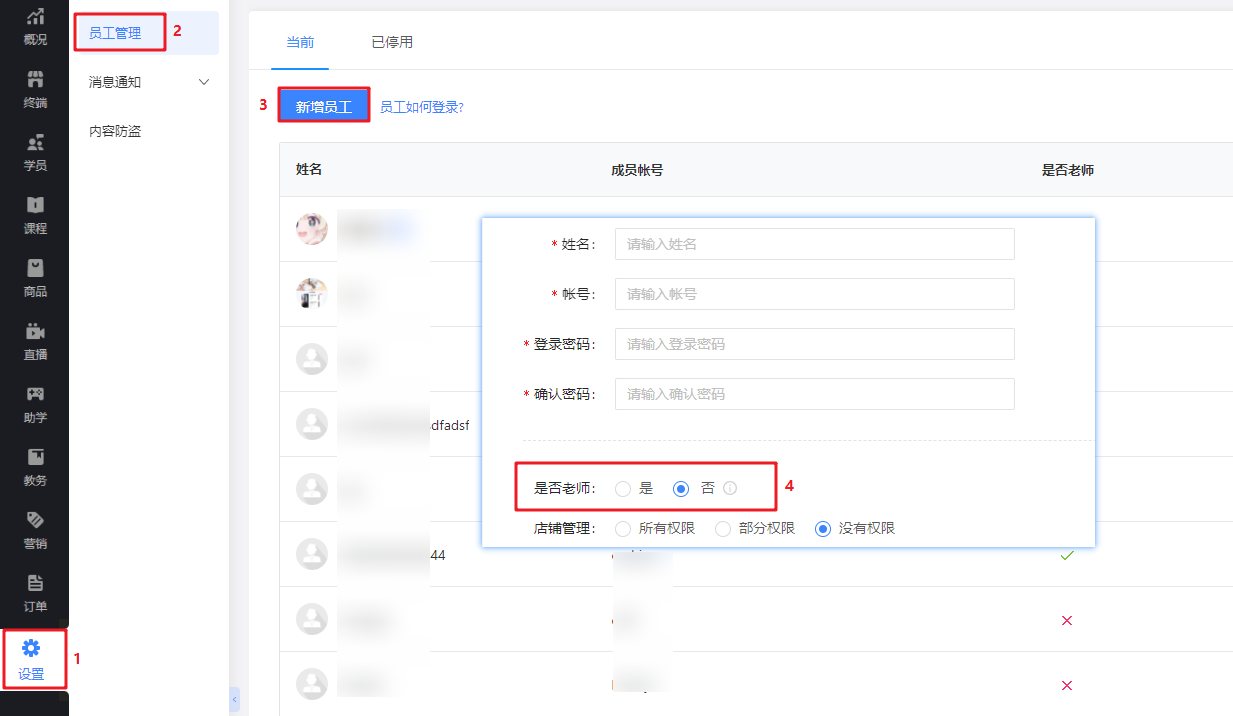Open the 营销 marketing tag icon
The width and height of the screenshot is (1233, 716).
35,521
